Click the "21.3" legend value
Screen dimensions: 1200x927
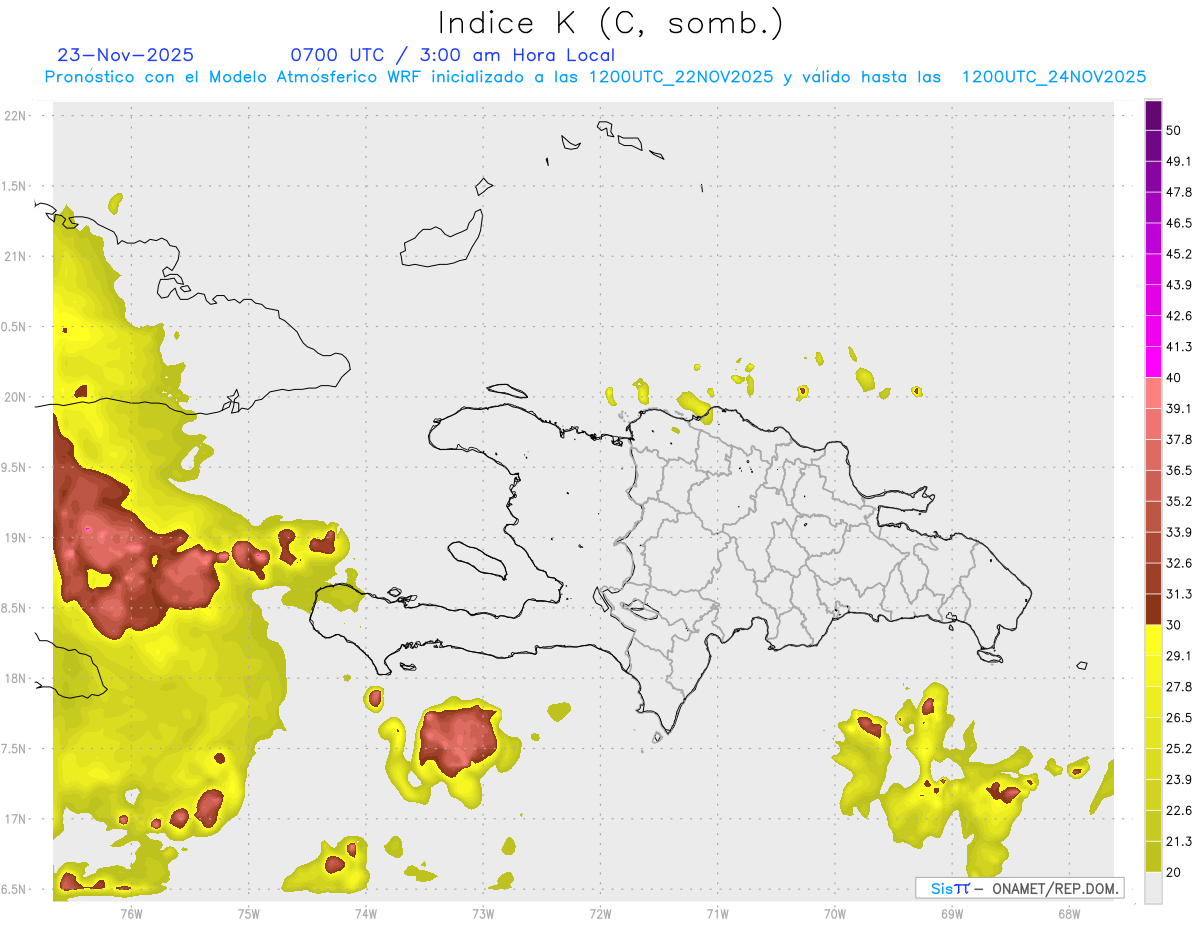point(1179,842)
